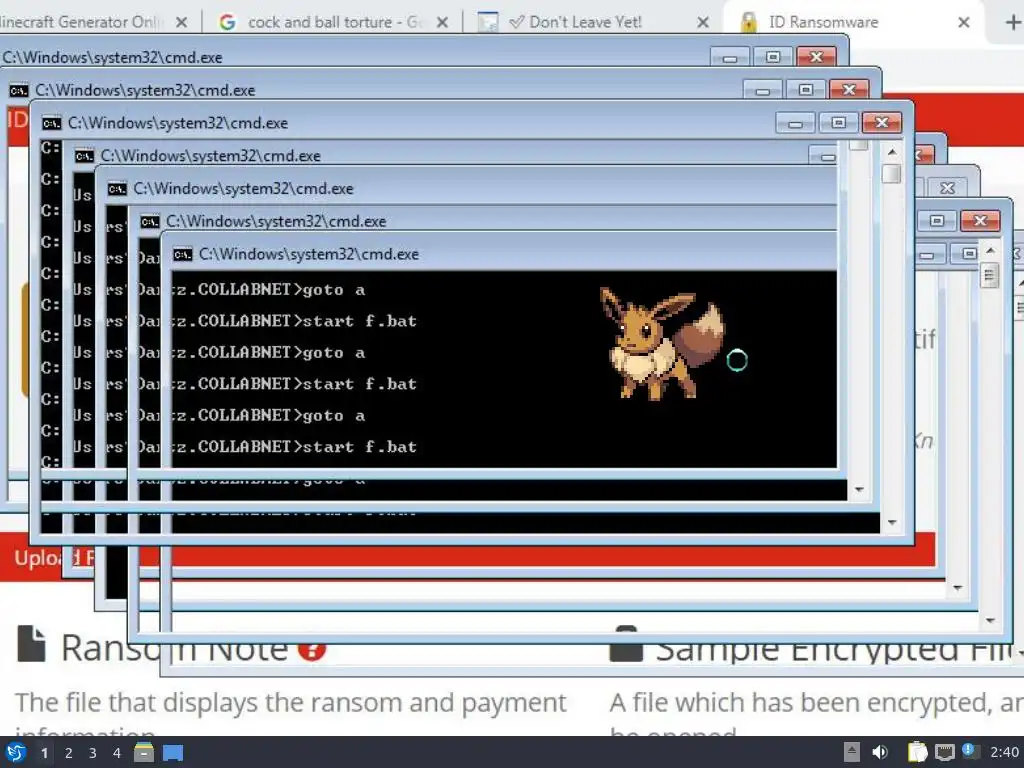Close the rearmost cmd.exe window
The width and height of the screenshot is (1024, 768).
[816, 57]
